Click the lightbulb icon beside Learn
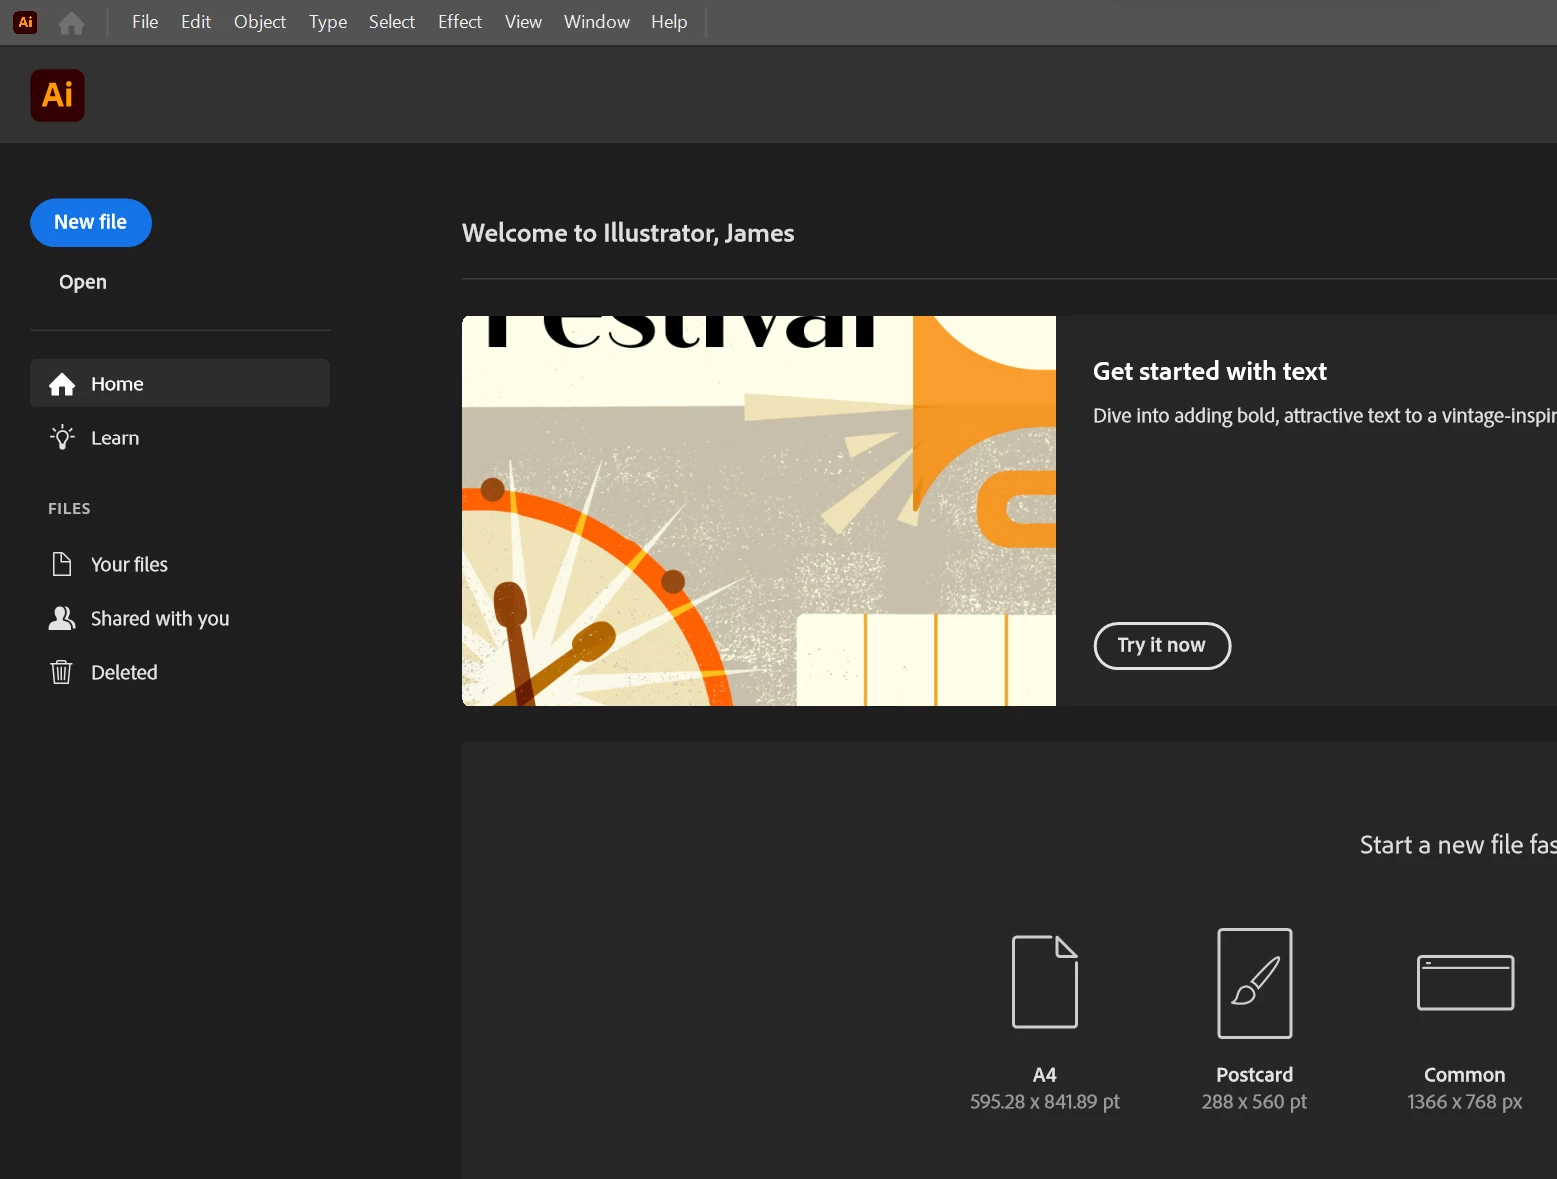The image size is (1557, 1179). point(62,437)
